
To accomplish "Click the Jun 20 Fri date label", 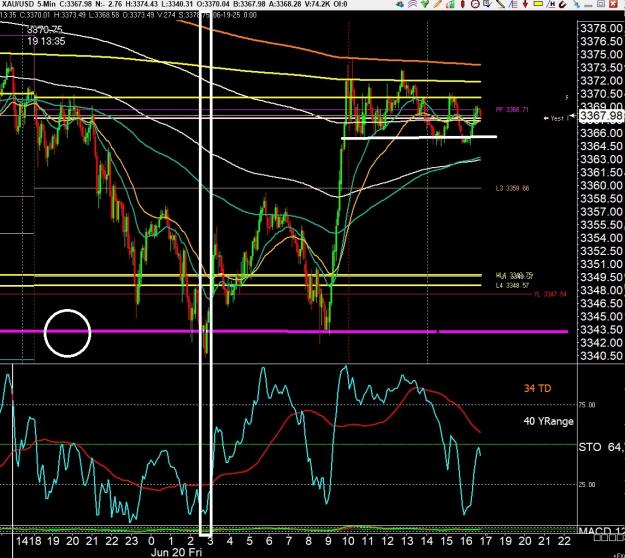I will [176, 552].
